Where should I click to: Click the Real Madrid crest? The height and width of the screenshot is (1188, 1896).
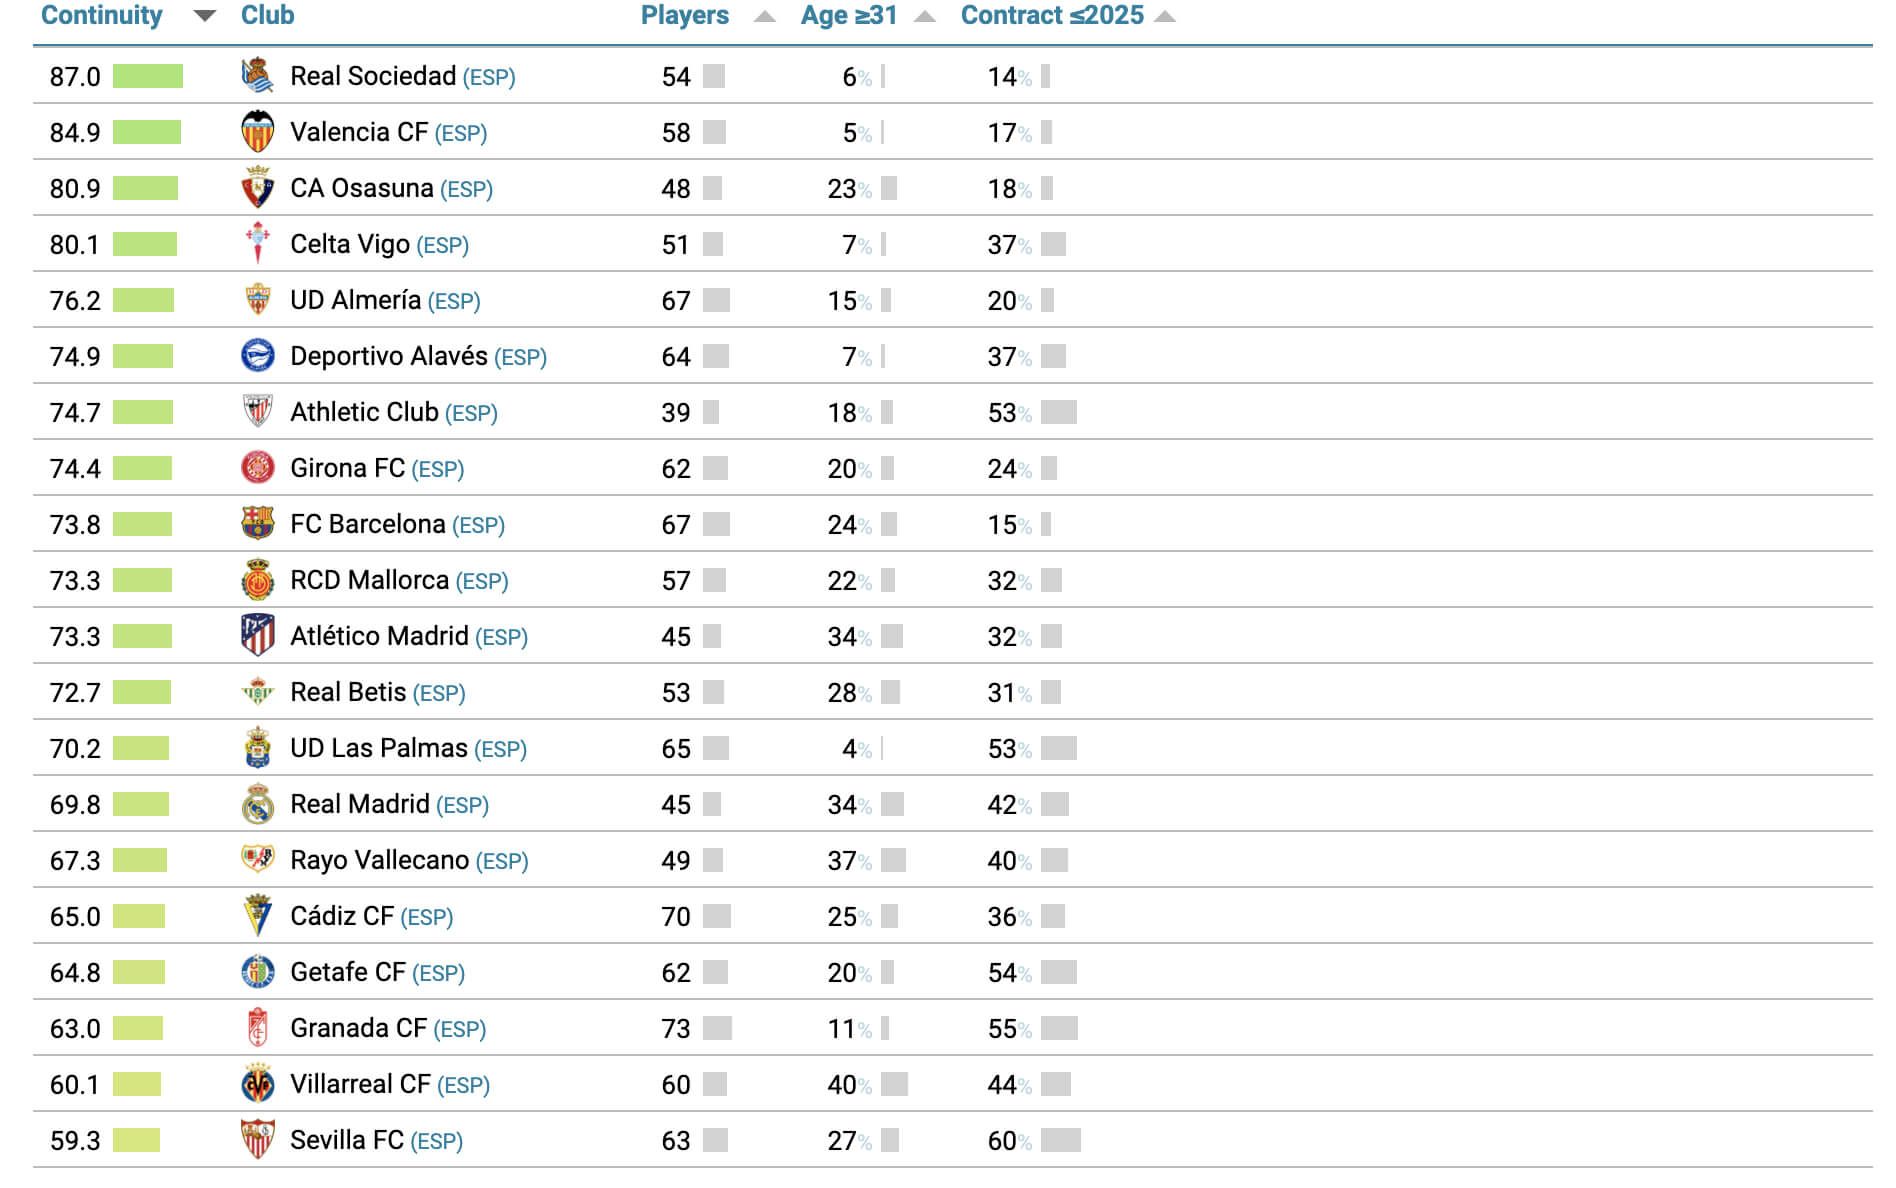click(258, 803)
